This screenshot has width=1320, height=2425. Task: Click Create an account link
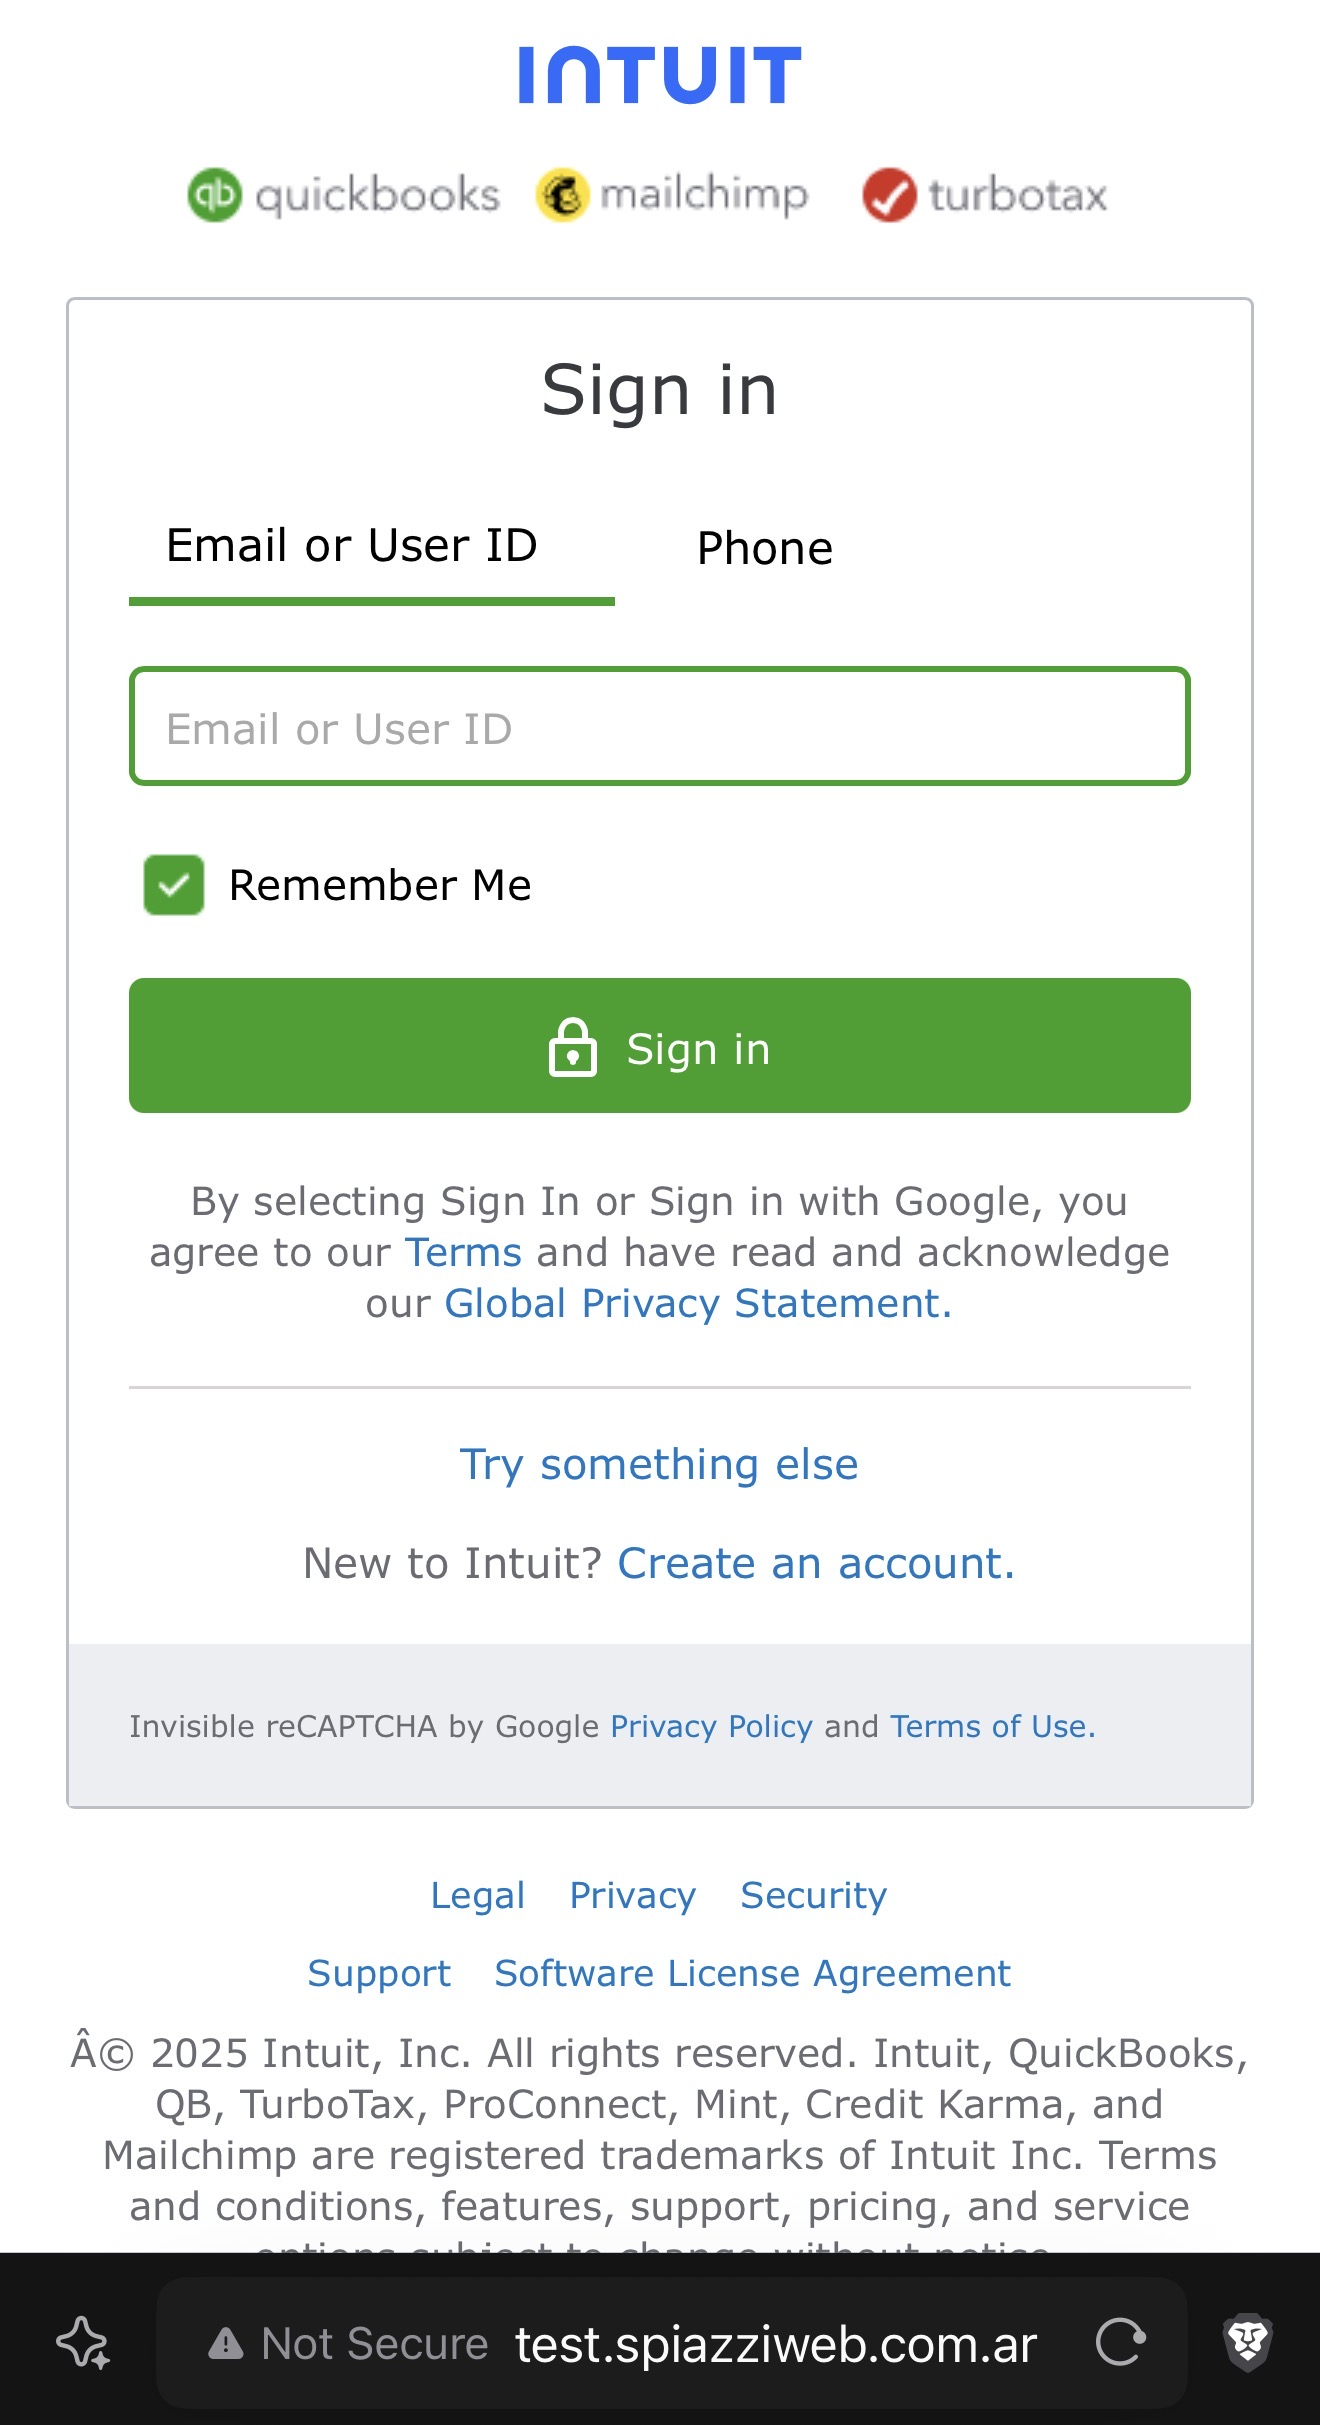[816, 1563]
